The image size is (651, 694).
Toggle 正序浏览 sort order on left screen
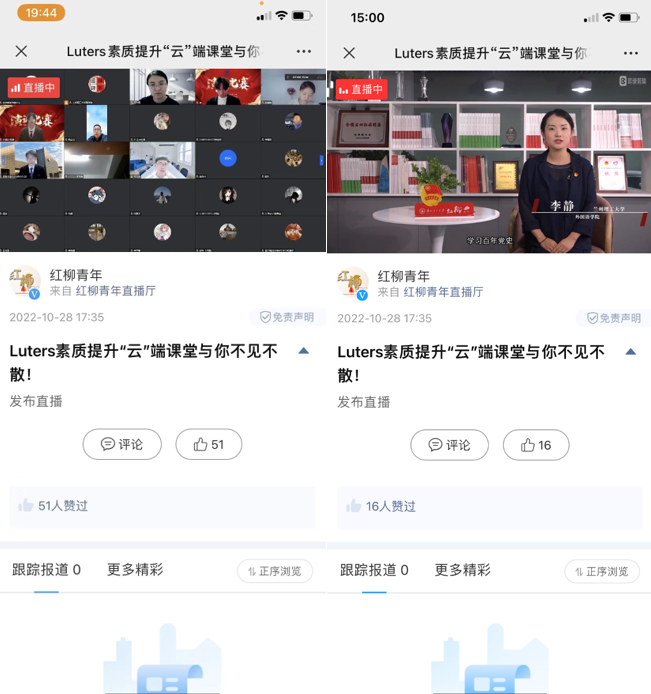click(x=275, y=571)
